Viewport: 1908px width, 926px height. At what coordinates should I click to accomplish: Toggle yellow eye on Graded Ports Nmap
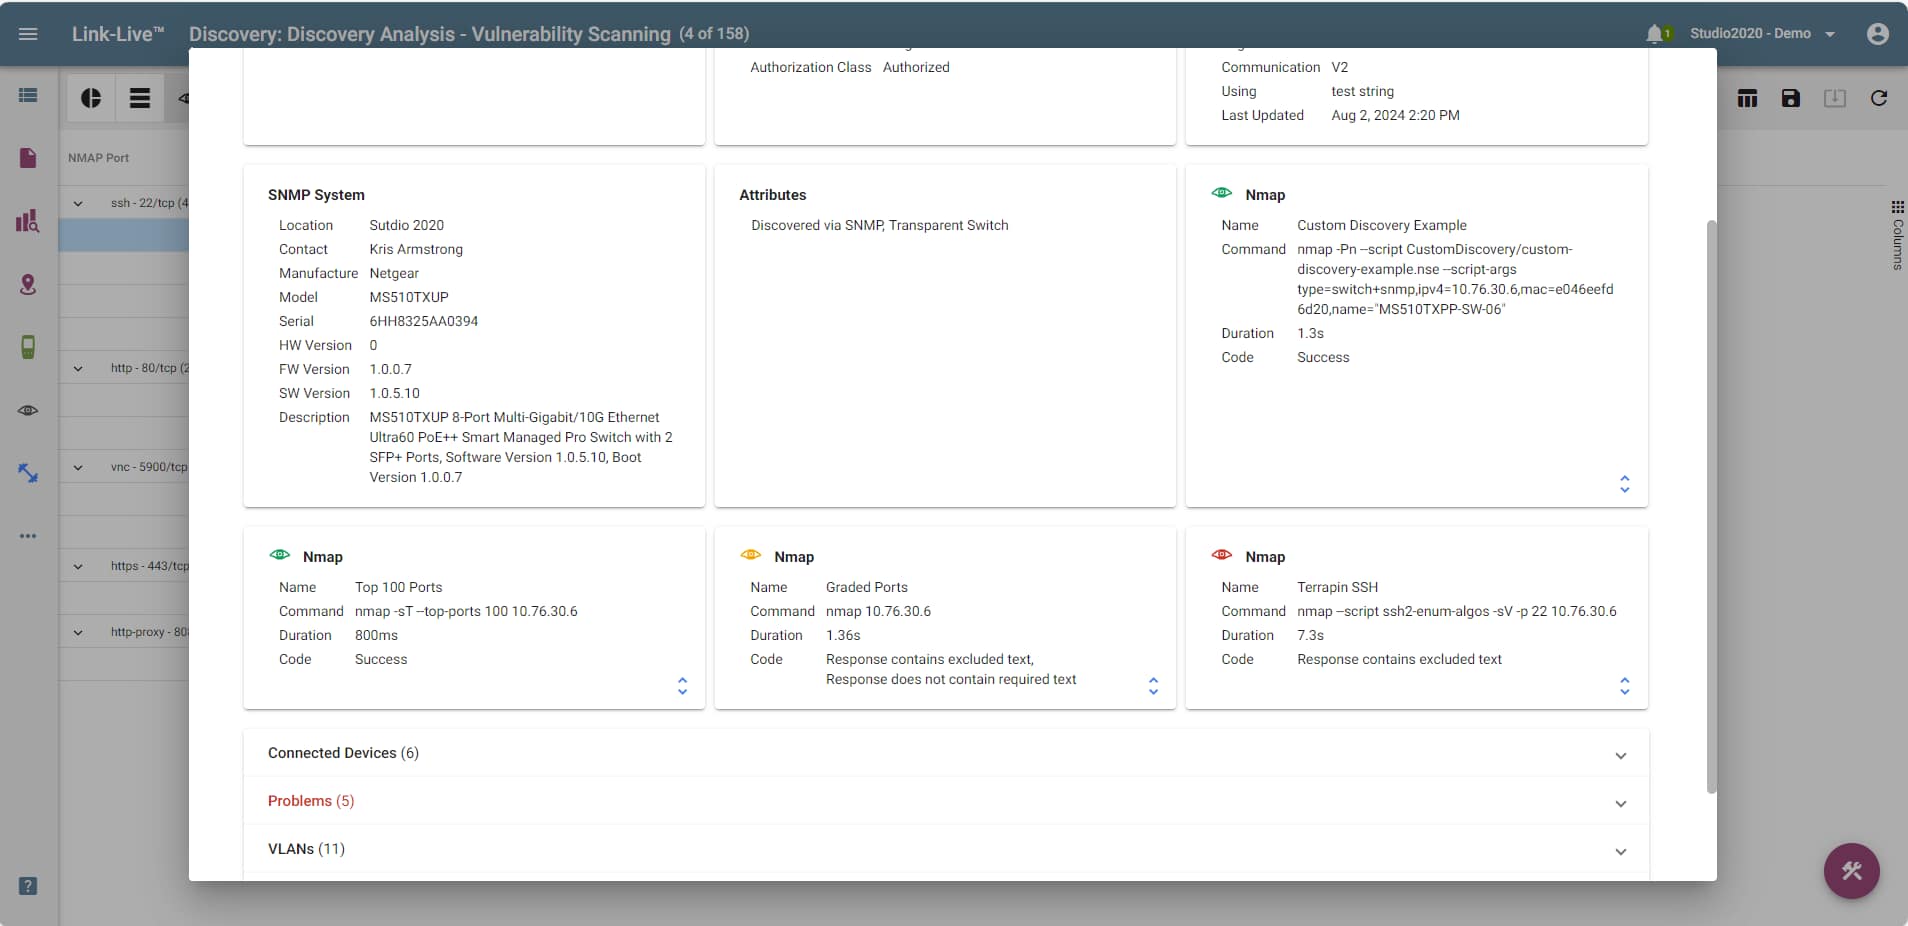click(750, 555)
